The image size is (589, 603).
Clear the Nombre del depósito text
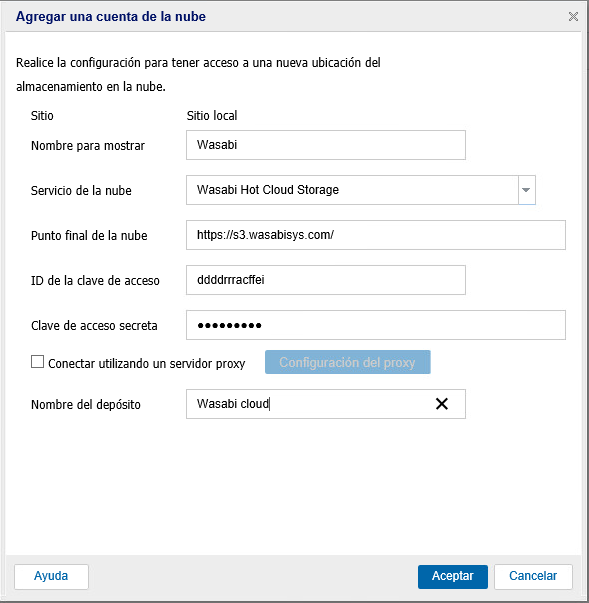point(442,404)
